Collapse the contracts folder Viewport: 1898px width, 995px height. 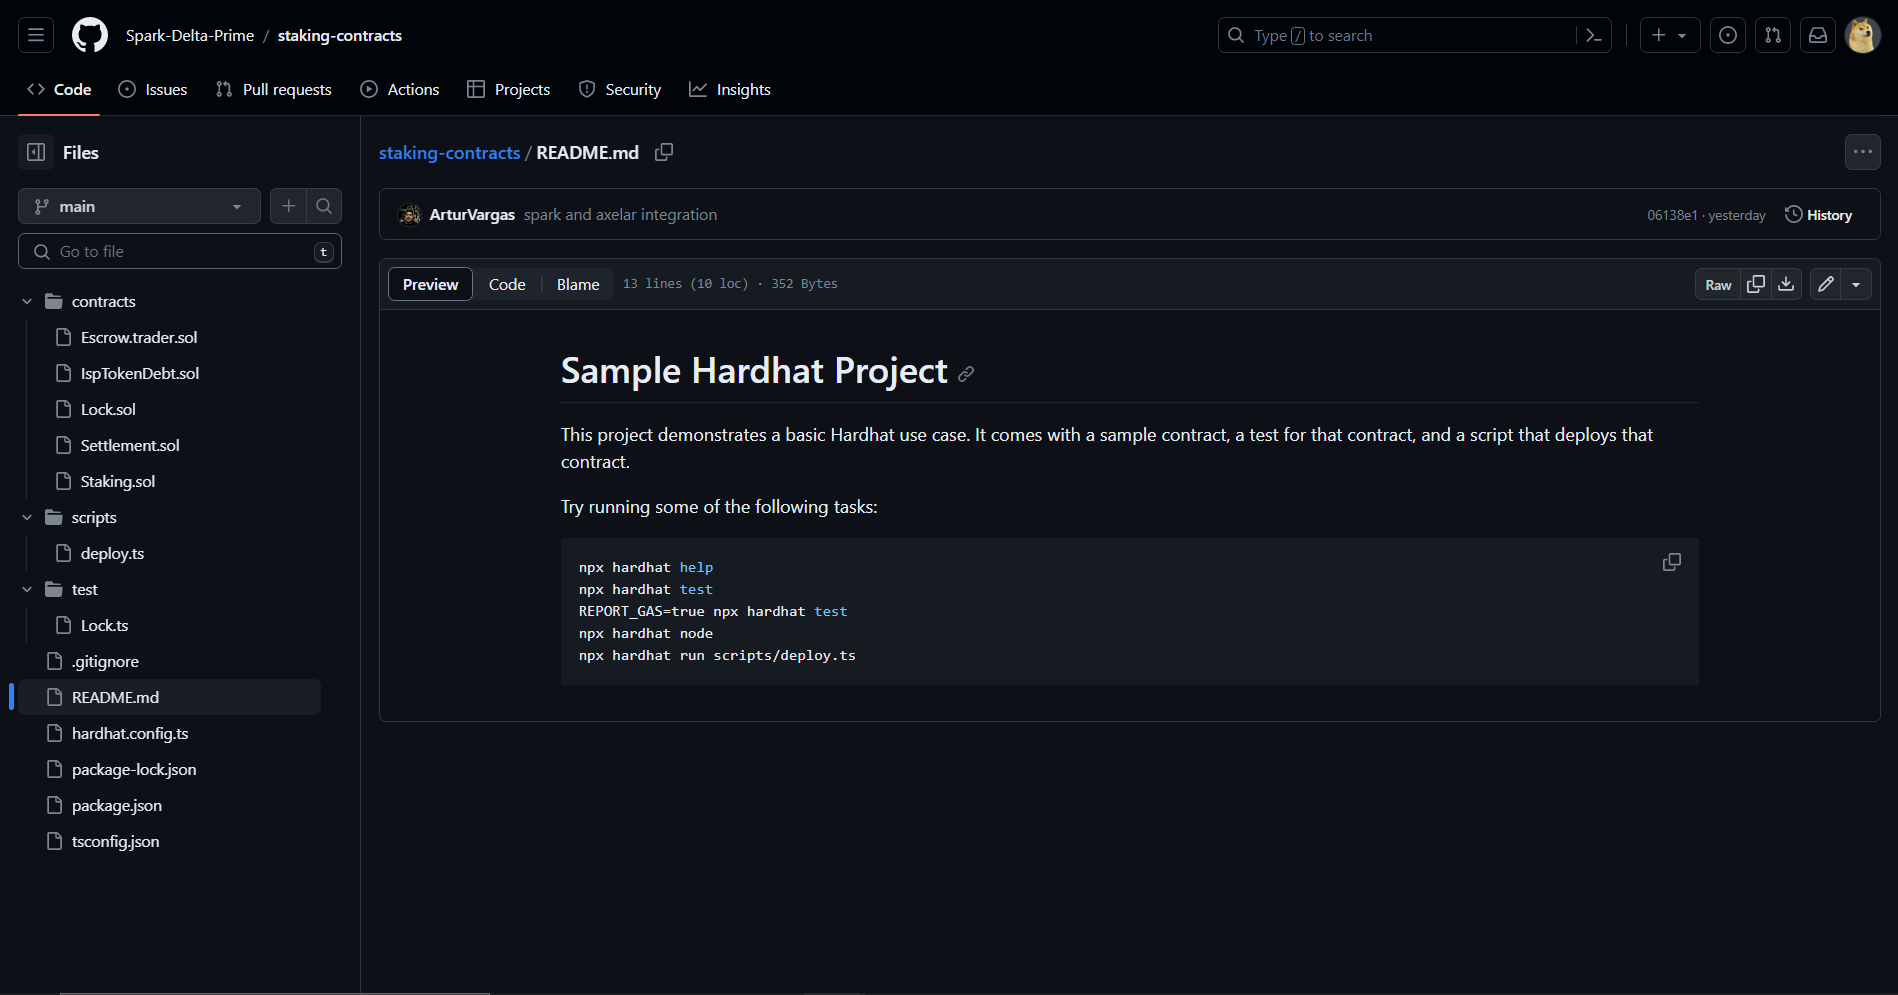(x=27, y=301)
